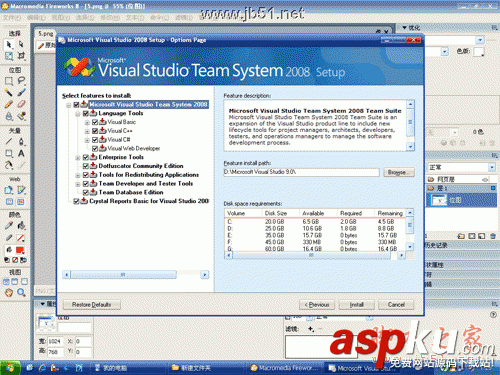Expand Tools for Redistributing Applications node

(78, 175)
